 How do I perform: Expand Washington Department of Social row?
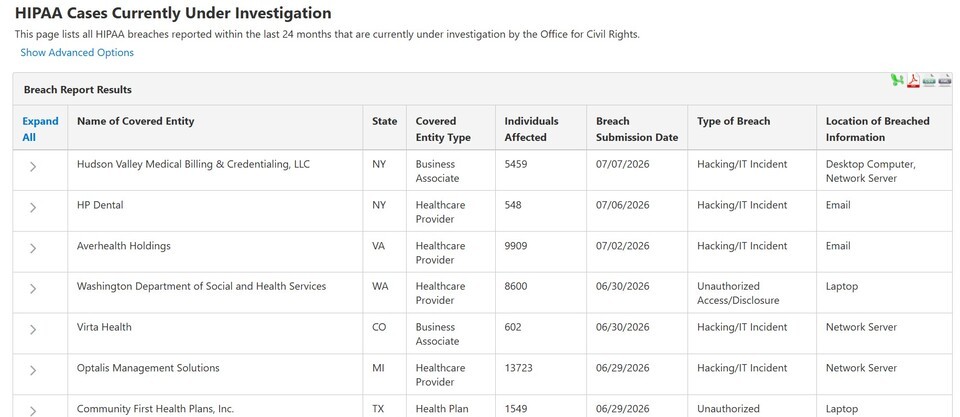point(33,289)
